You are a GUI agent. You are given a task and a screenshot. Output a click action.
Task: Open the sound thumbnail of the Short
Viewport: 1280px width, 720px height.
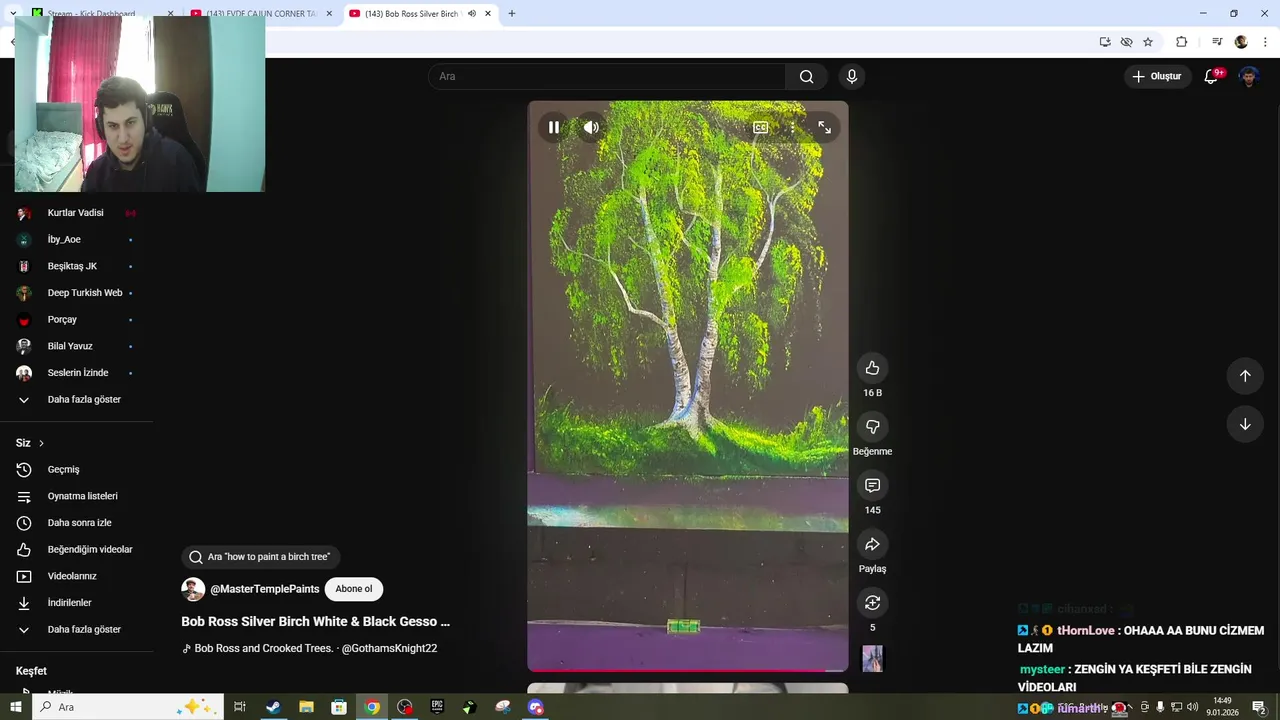[x=873, y=658]
